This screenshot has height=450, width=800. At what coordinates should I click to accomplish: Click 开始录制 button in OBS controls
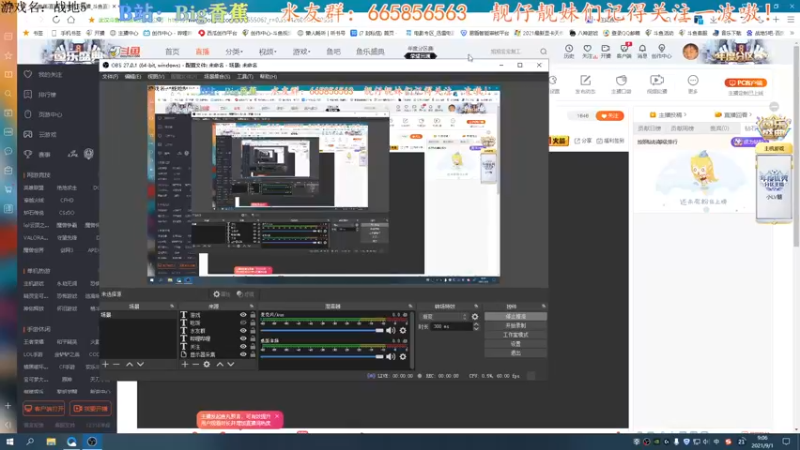point(515,326)
